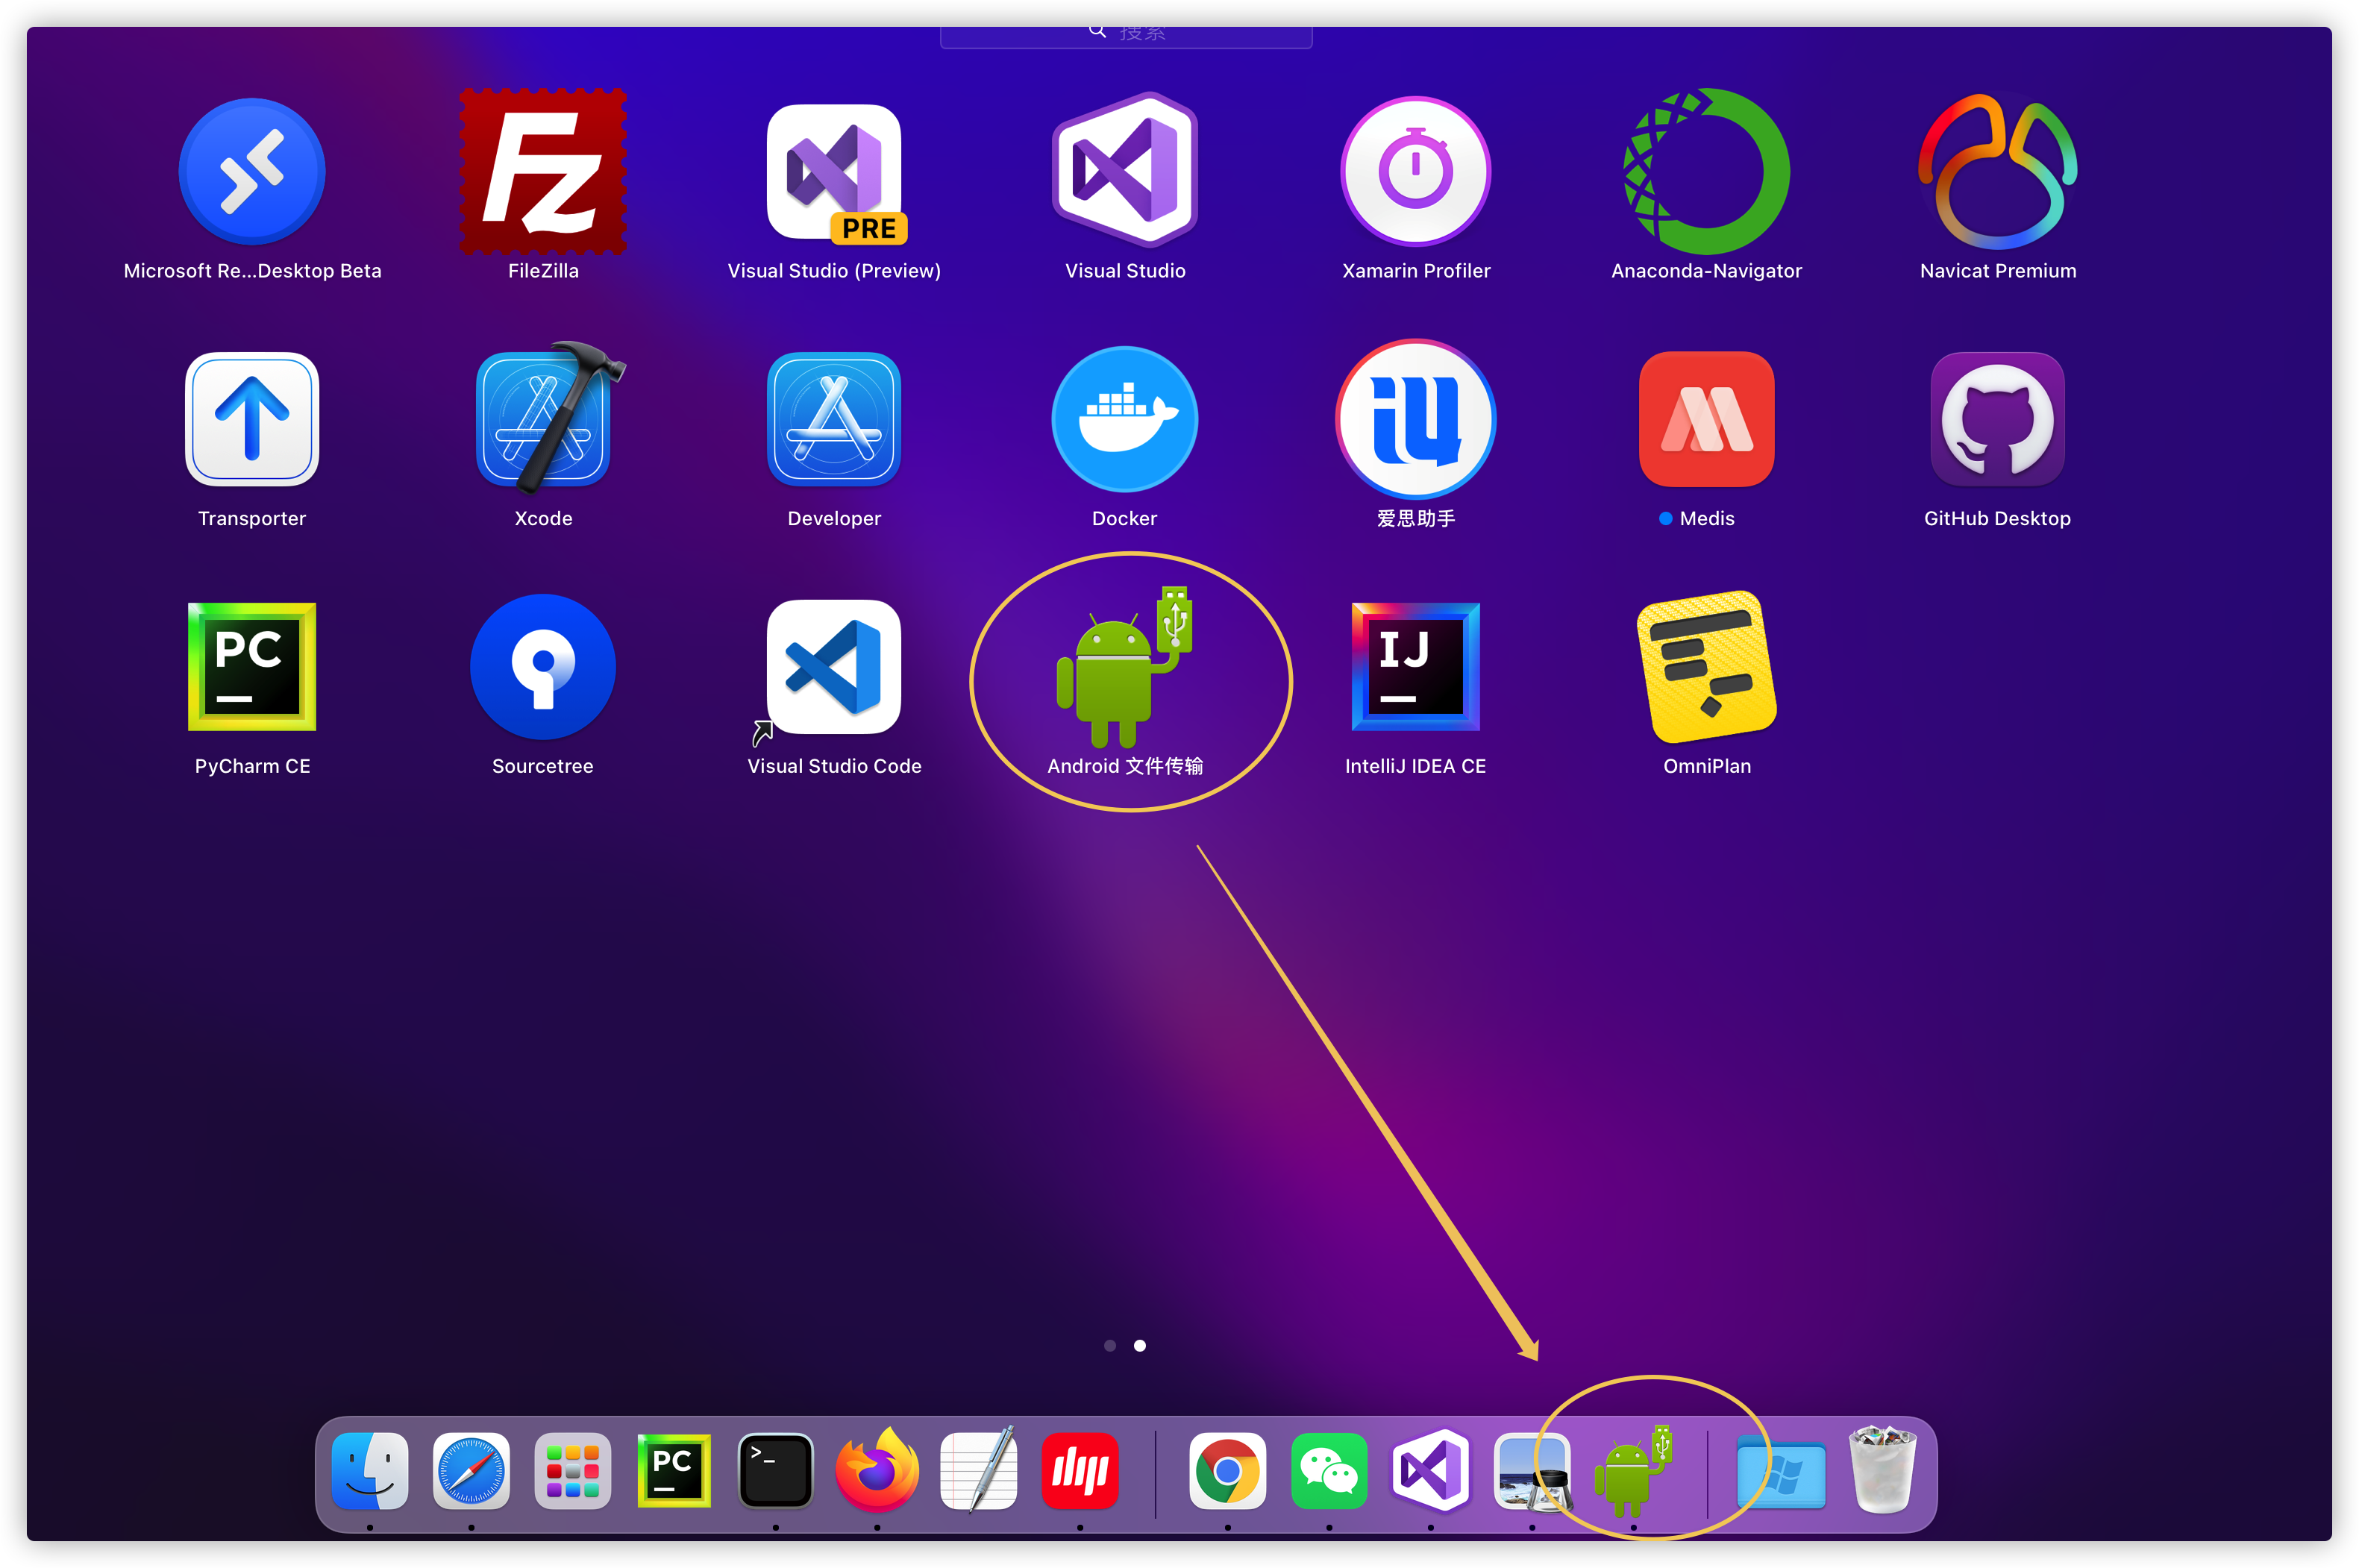The image size is (2359, 1568).
Task: Launch IntelliJ IDEA CE
Action: pos(1415,667)
